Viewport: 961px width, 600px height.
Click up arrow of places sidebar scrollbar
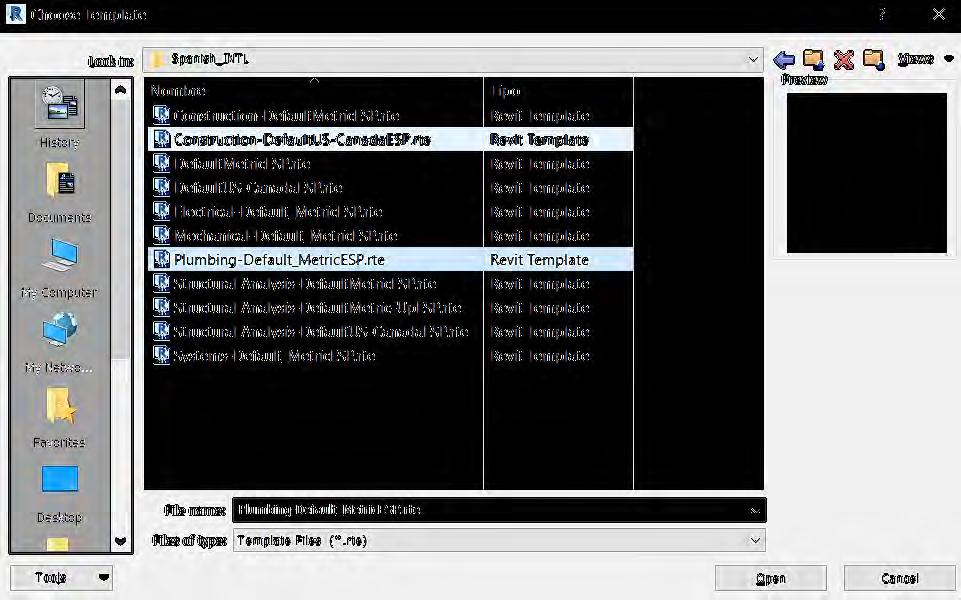tap(121, 90)
